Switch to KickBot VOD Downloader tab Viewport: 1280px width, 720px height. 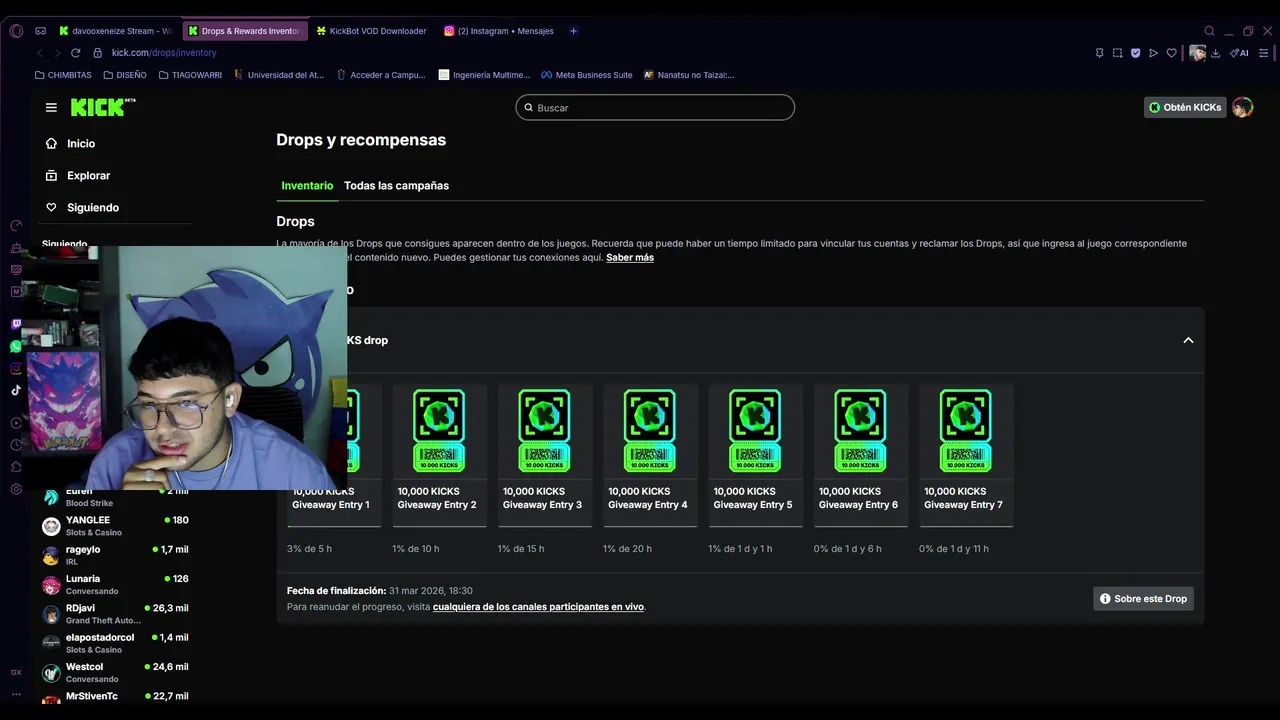[372, 31]
